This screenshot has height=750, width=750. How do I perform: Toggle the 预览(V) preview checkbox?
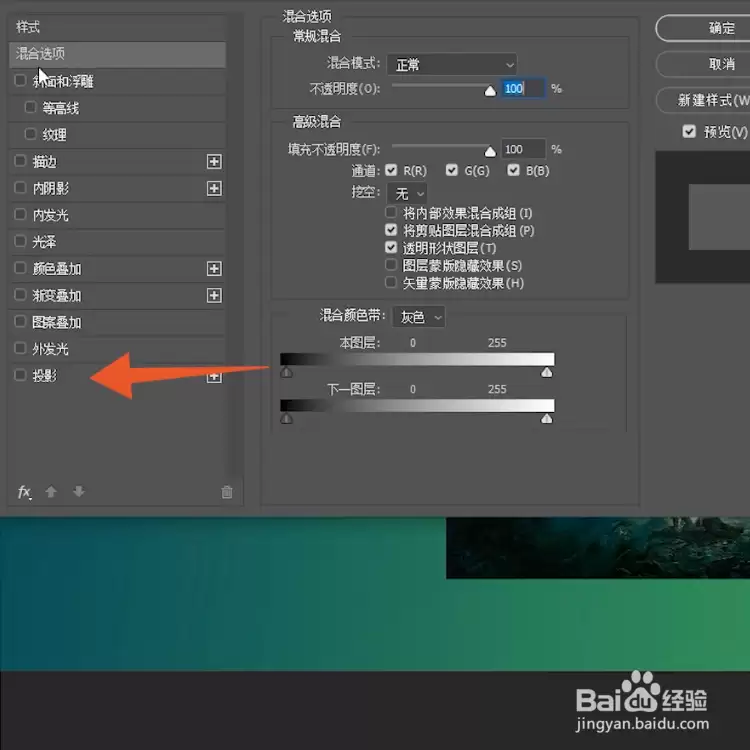point(689,131)
